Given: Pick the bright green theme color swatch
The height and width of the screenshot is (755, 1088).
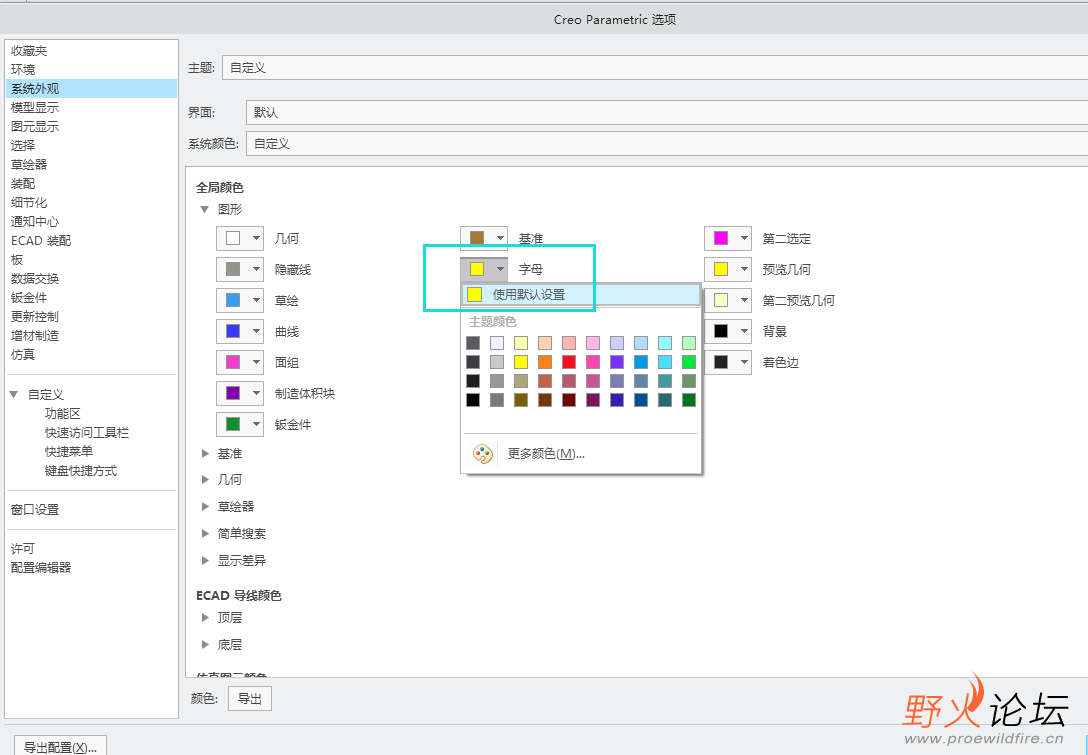Looking at the screenshot, I should tap(689, 362).
